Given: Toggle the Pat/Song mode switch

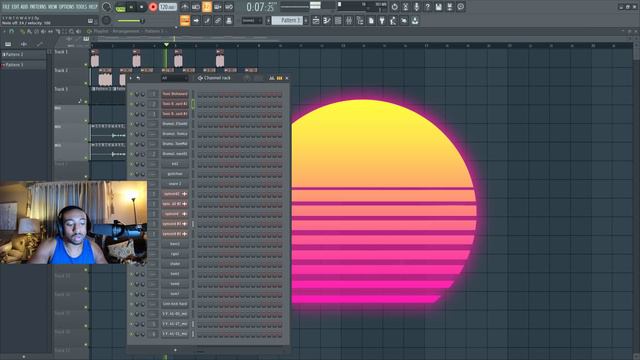Looking at the screenshot, I should (120, 7).
